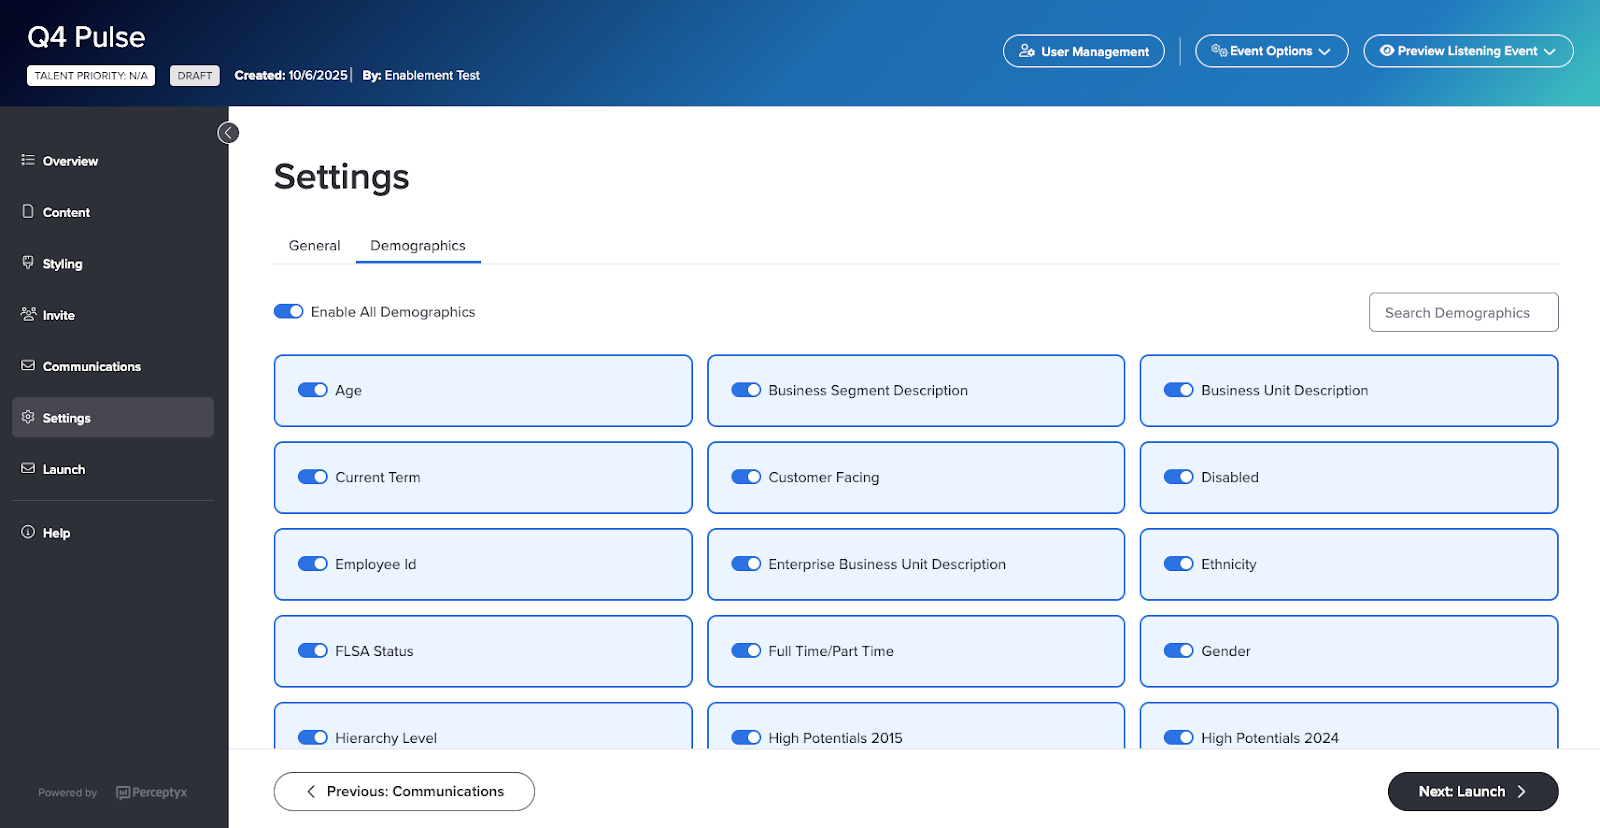
Task: Click the Settings page heading
Action: click(342, 177)
